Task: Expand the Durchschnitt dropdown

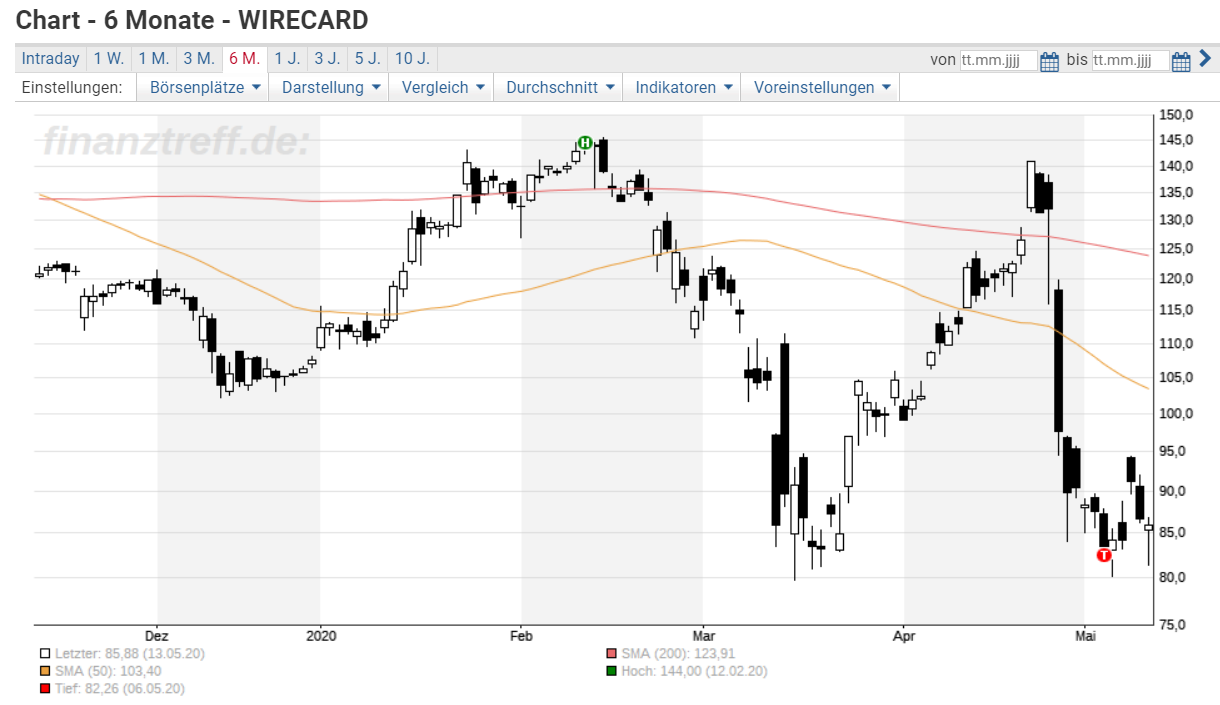Action: (x=558, y=88)
